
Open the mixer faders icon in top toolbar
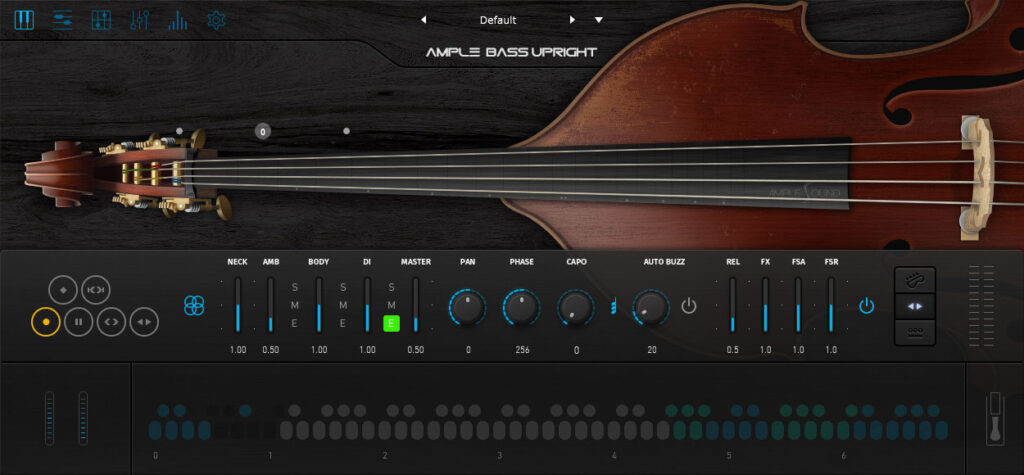coord(140,20)
